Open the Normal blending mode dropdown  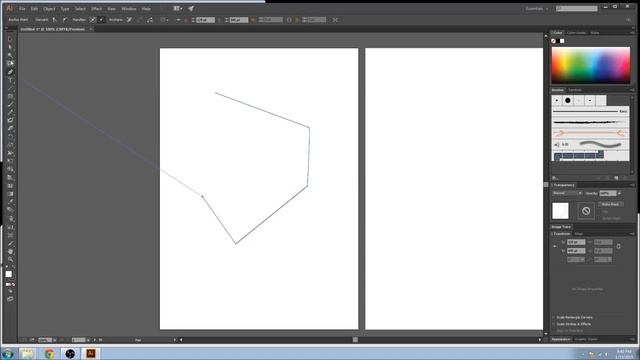click(567, 193)
